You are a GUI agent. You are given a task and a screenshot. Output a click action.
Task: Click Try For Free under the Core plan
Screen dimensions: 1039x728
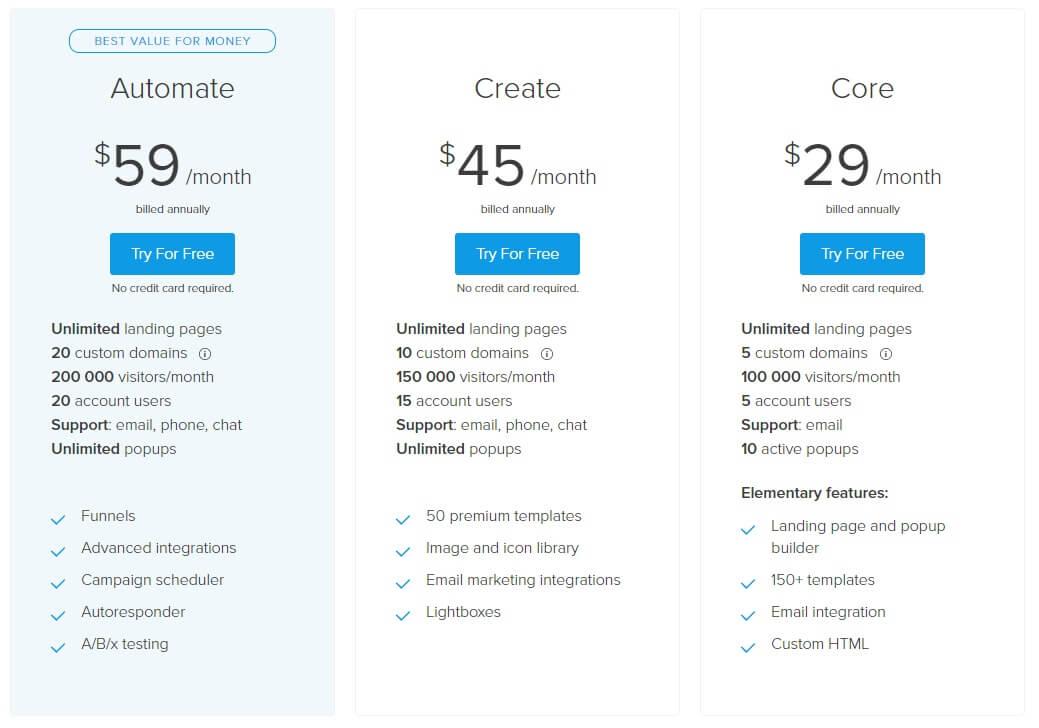[862, 254]
